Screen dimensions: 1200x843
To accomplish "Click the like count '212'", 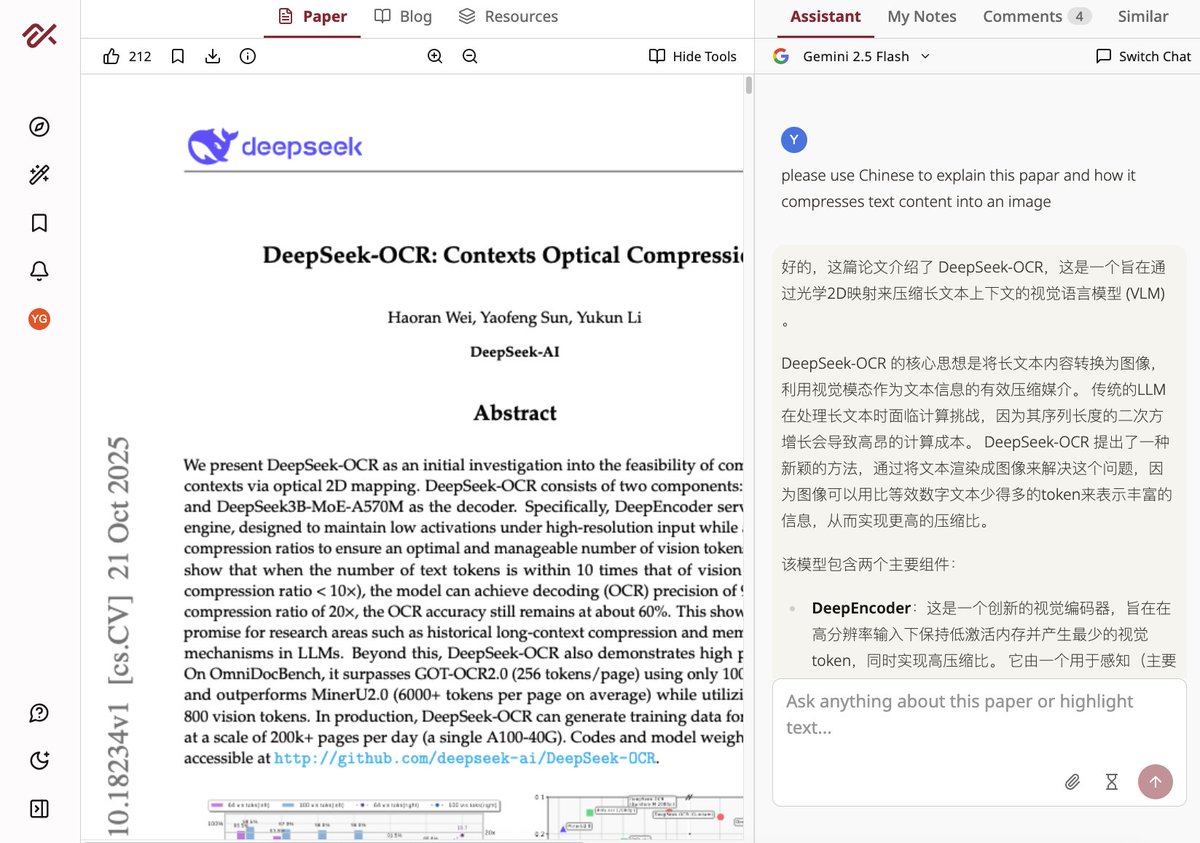I will click(x=140, y=57).
